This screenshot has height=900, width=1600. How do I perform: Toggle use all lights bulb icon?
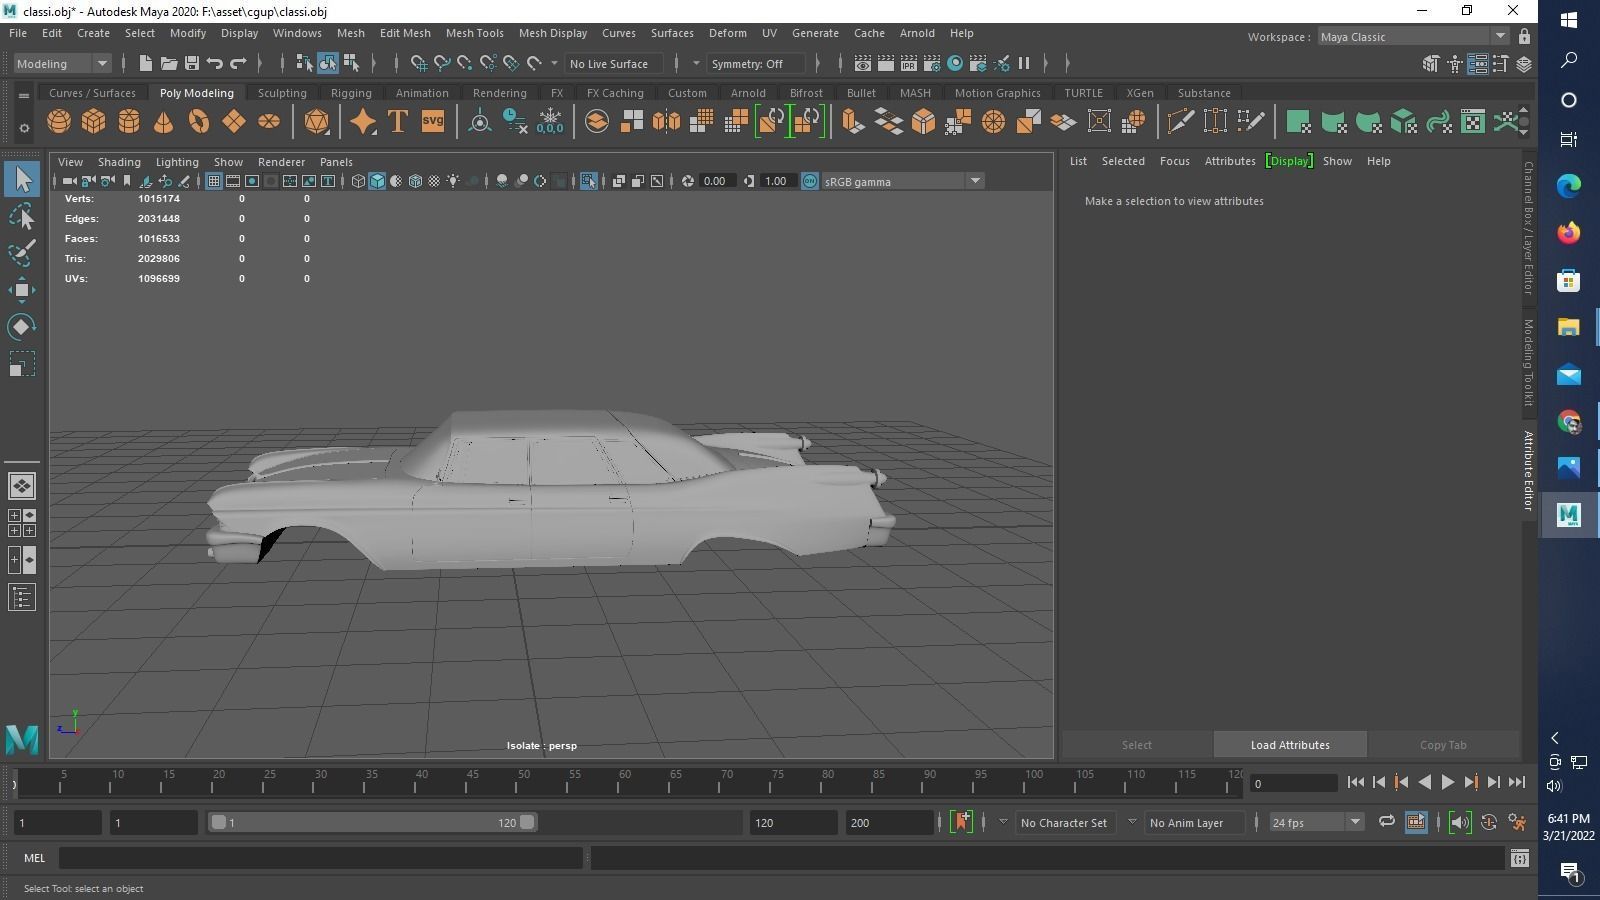pyautogui.click(x=453, y=181)
